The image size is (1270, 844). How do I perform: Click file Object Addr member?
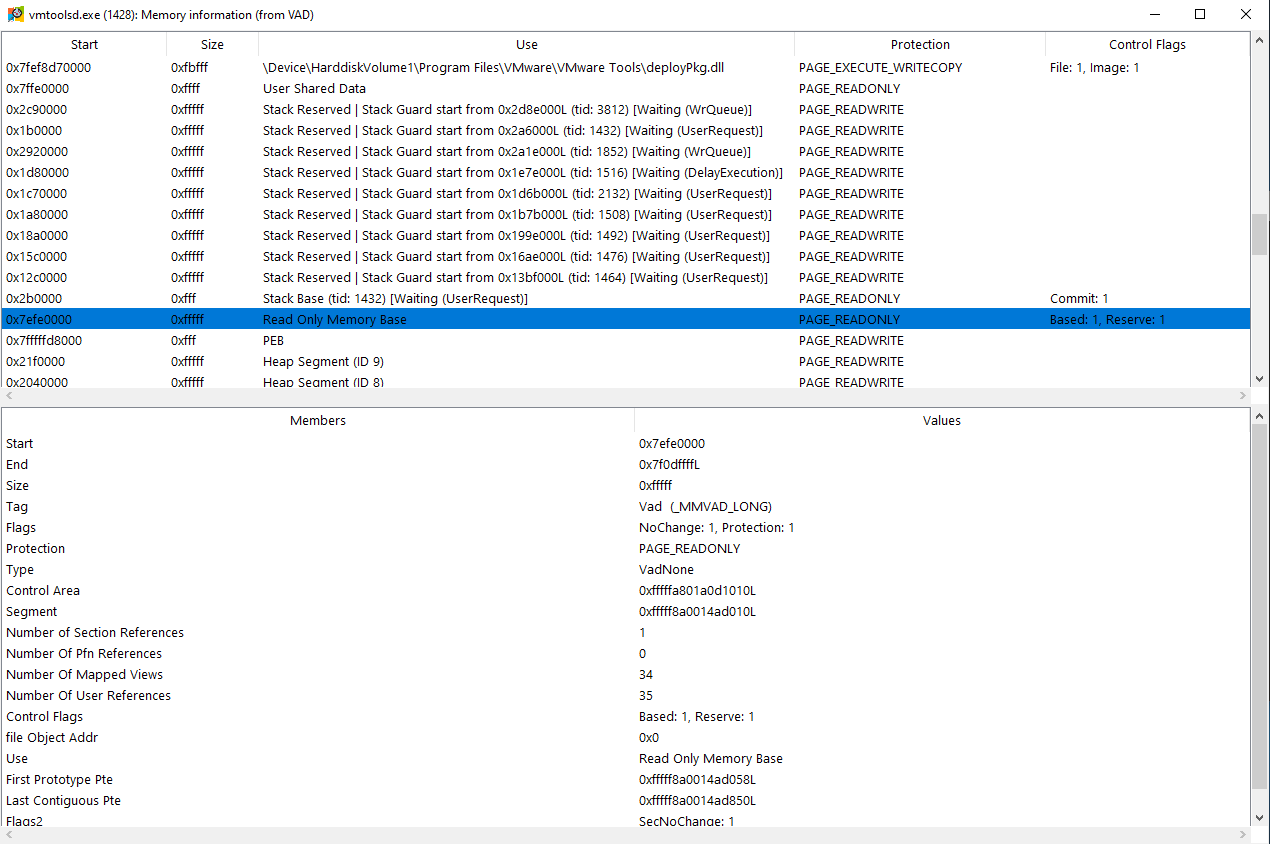pyautogui.click(x=52, y=737)
